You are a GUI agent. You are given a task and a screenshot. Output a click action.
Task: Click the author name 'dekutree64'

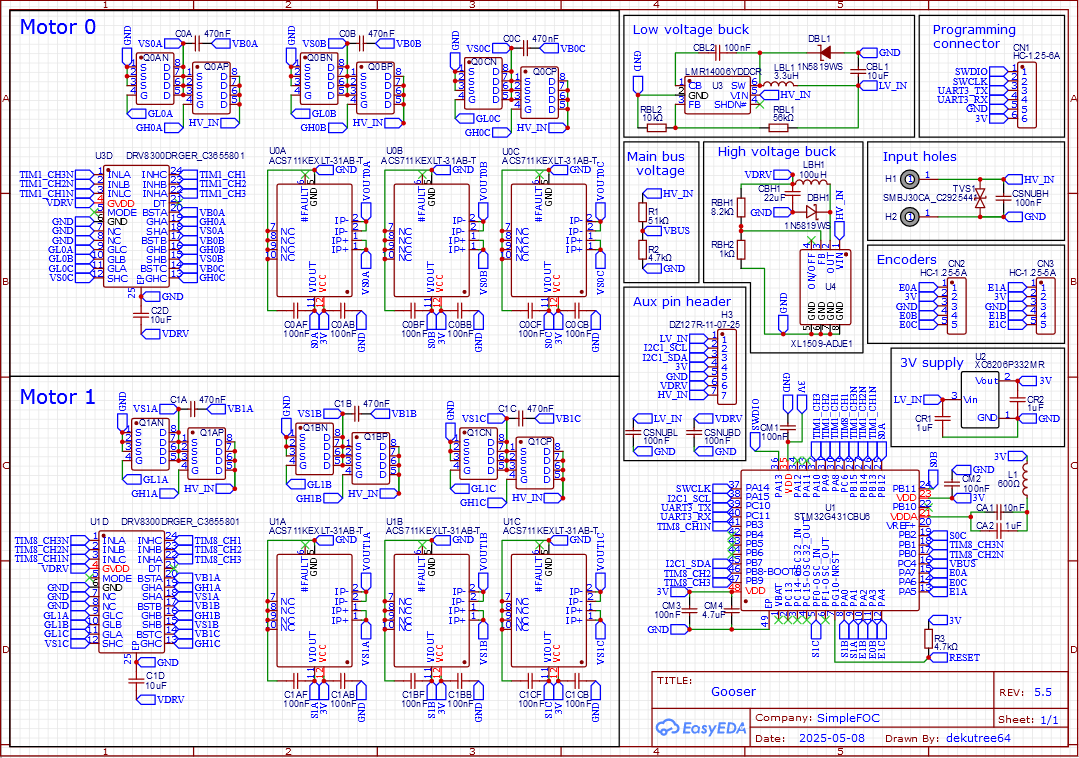click(x=978, y=738)
